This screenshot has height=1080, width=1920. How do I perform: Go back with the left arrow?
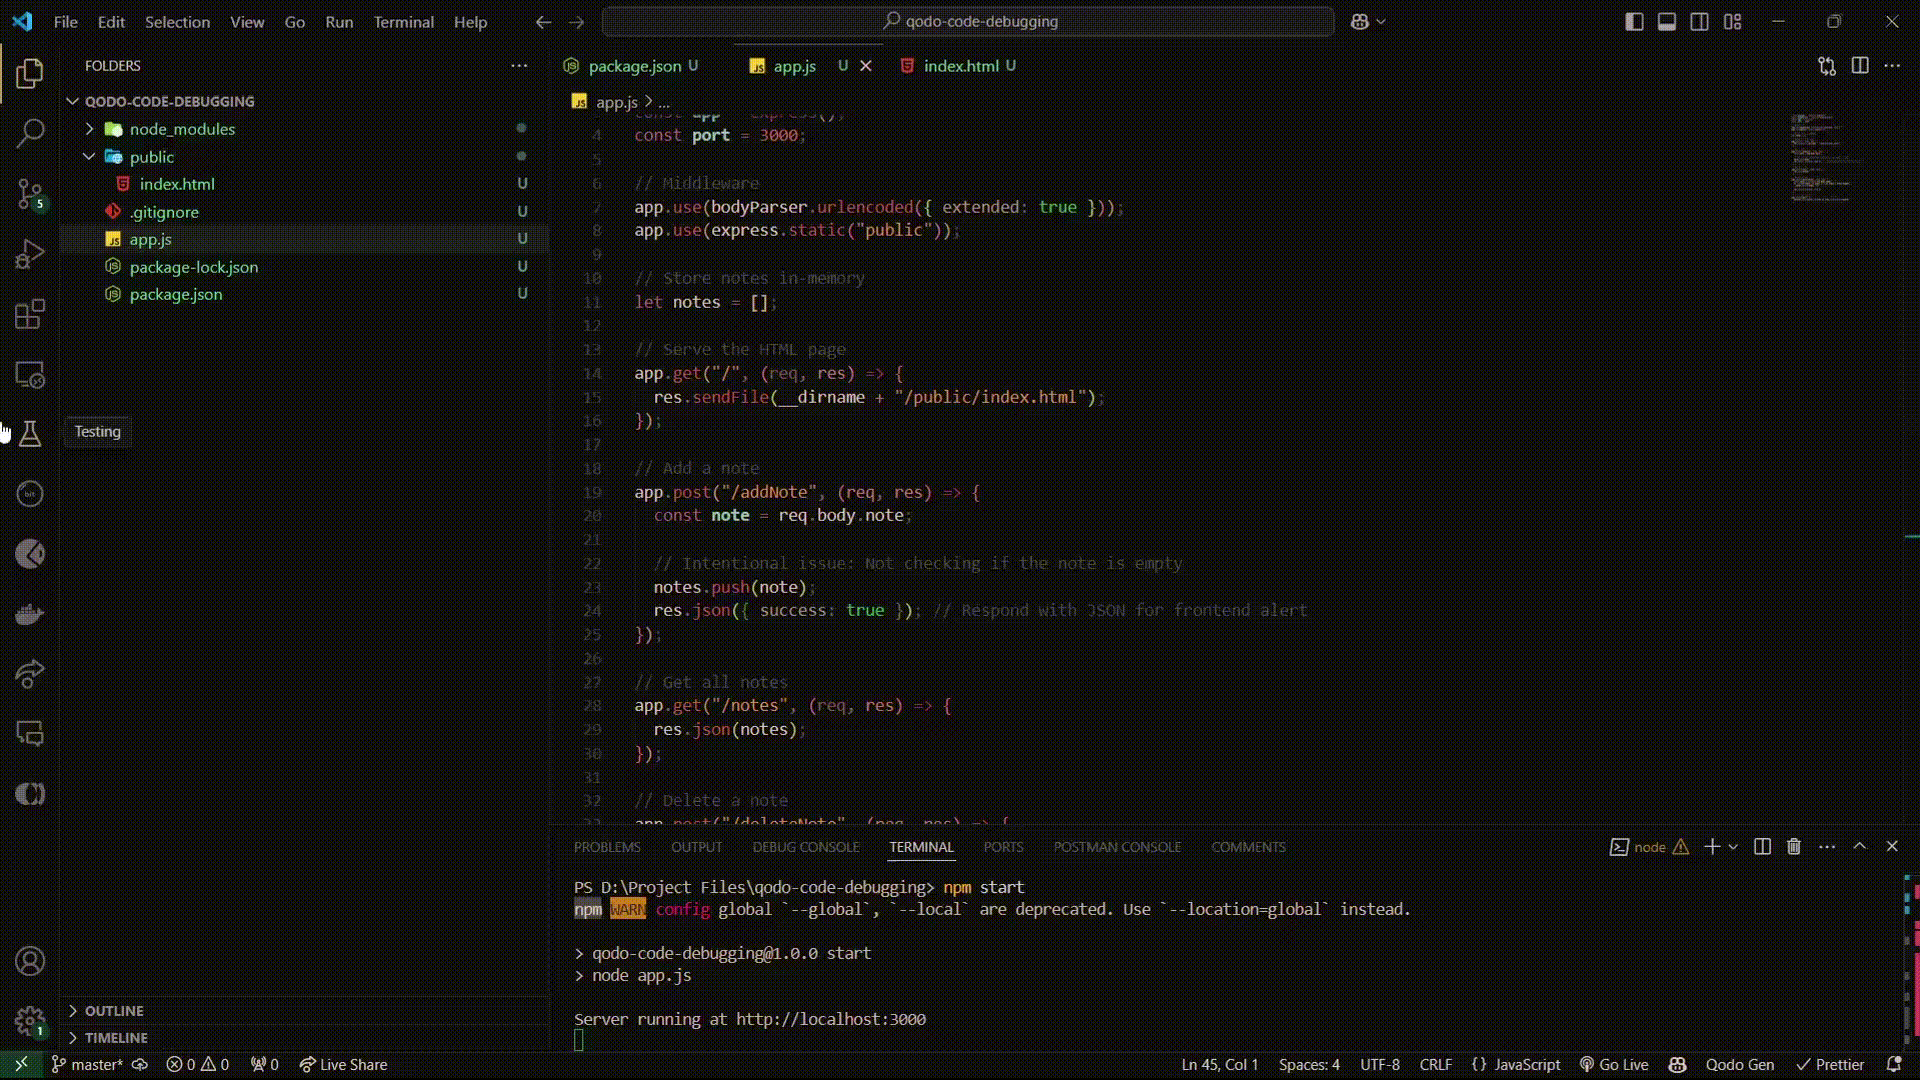[543, 21]
